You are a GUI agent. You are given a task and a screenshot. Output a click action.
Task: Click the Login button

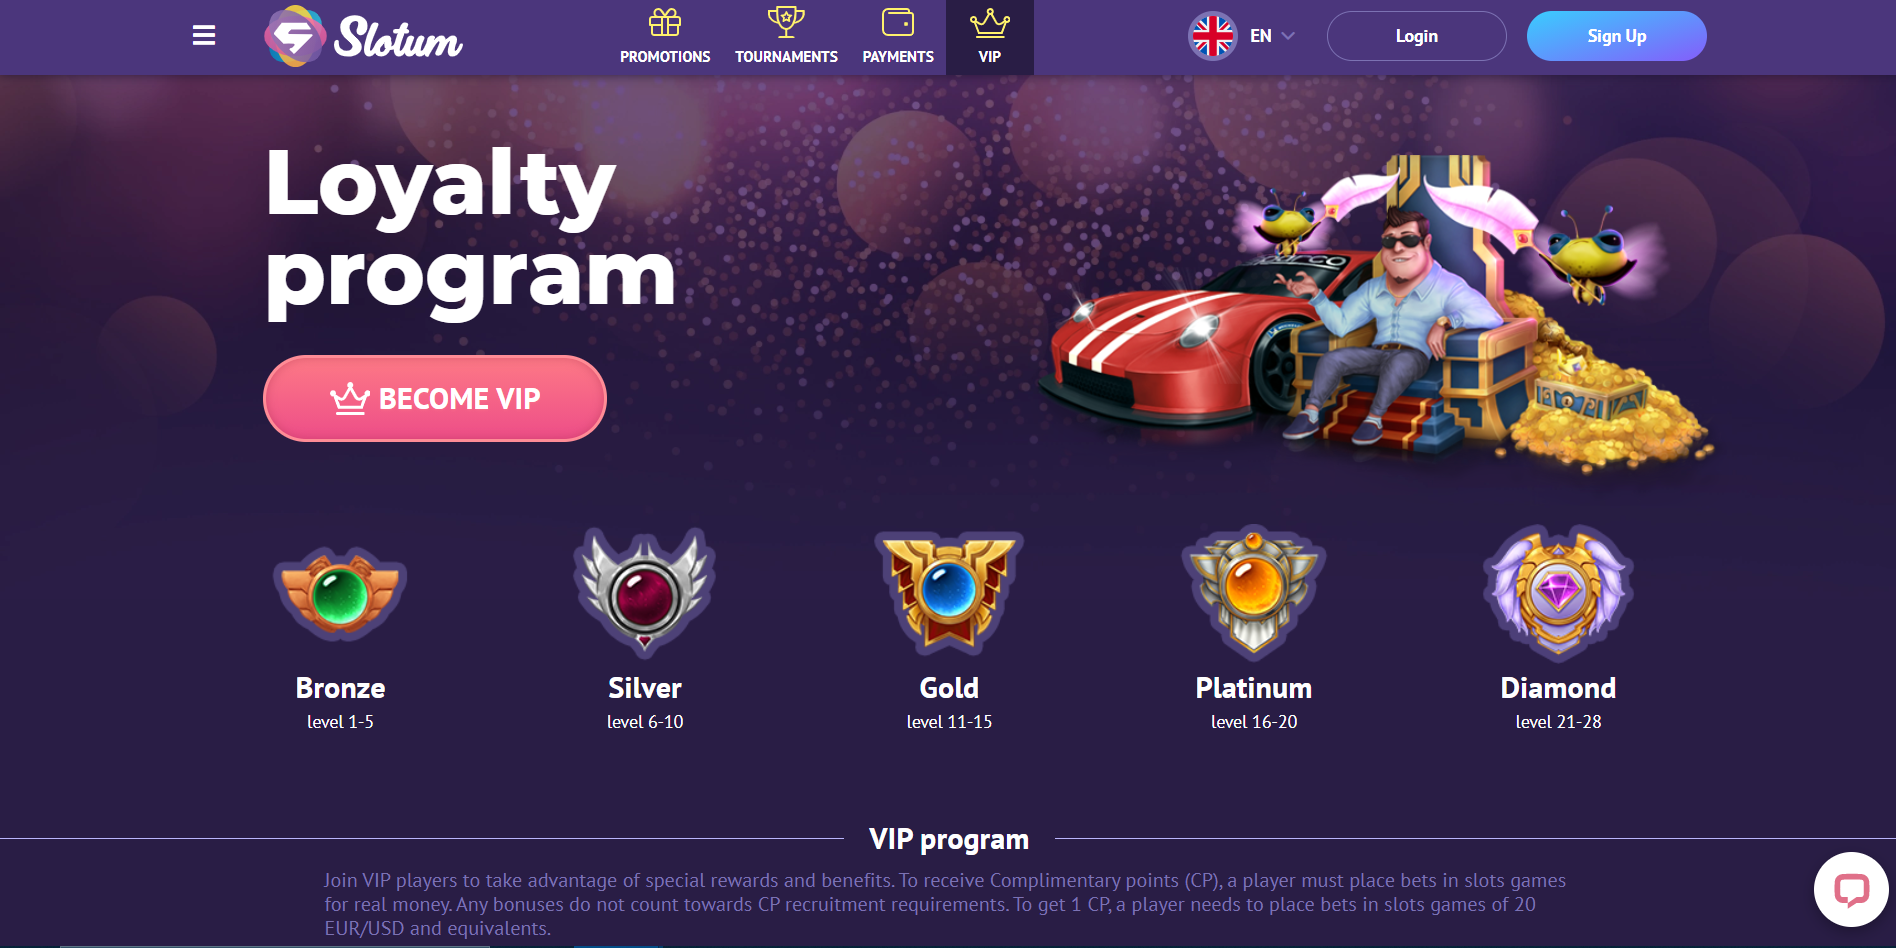[1416, 36]
